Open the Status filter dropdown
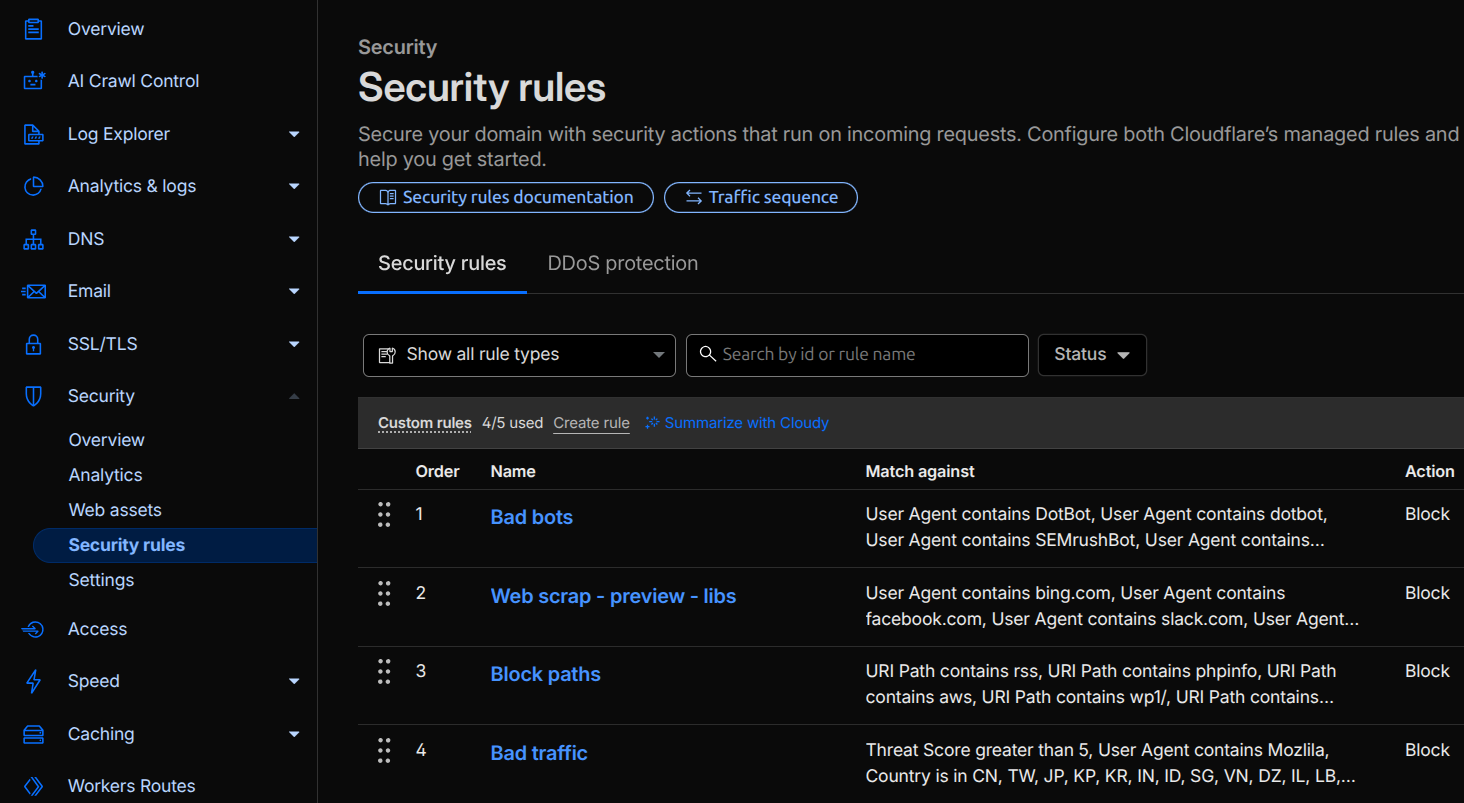 point(1092,355)
